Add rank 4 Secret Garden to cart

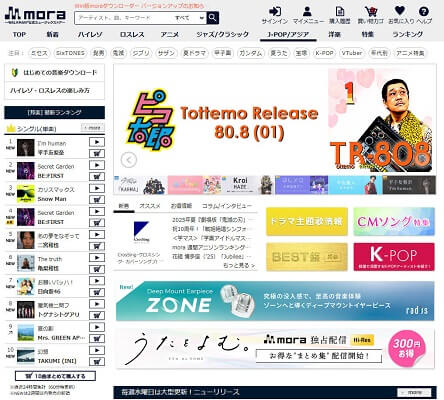coord(97,223)
